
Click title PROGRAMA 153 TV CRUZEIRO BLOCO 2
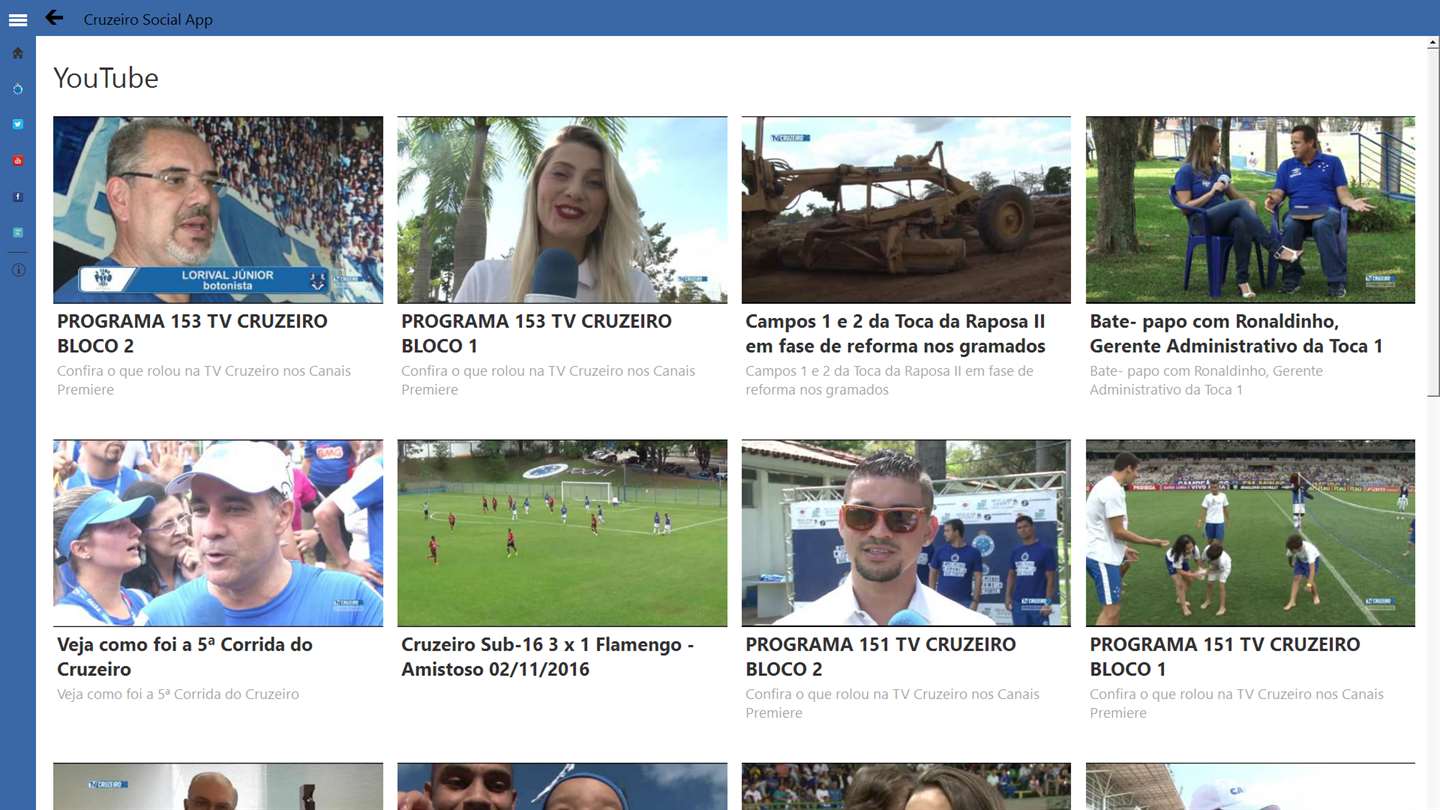coord(192,334)
